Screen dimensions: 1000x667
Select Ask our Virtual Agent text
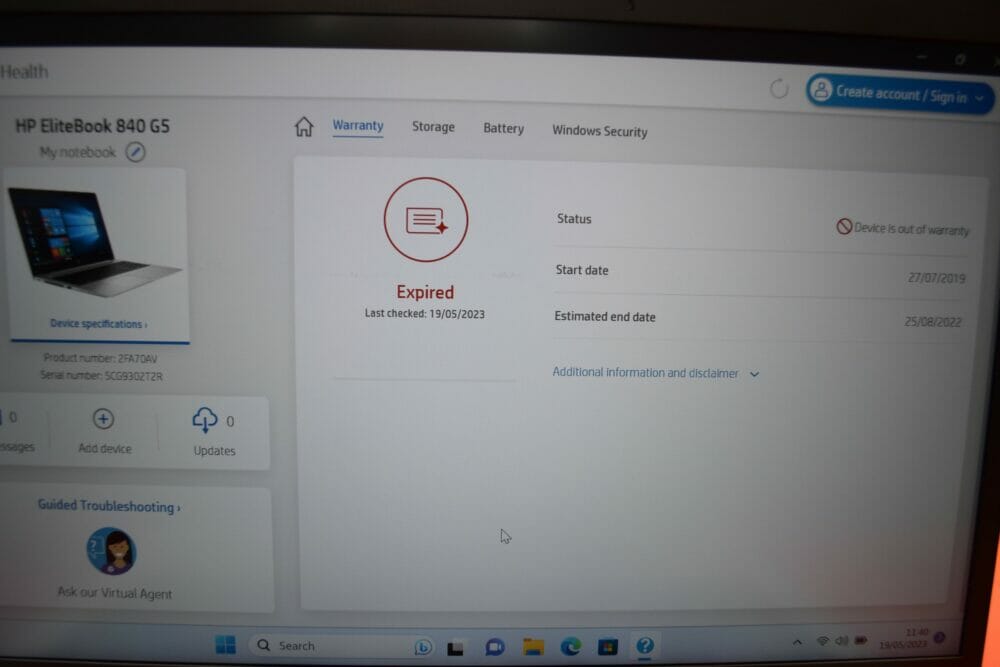click(115, 593)
